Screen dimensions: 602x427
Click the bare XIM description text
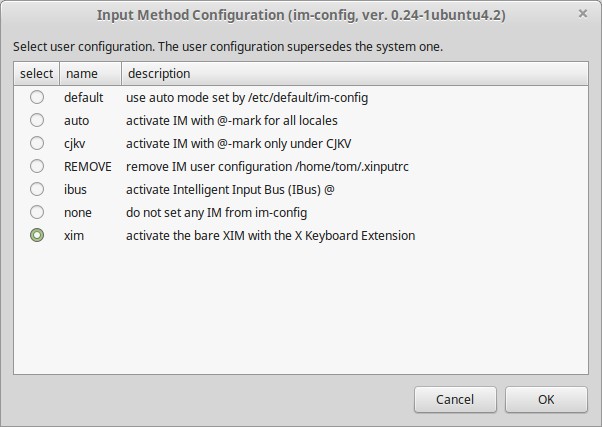coord(270,236)
